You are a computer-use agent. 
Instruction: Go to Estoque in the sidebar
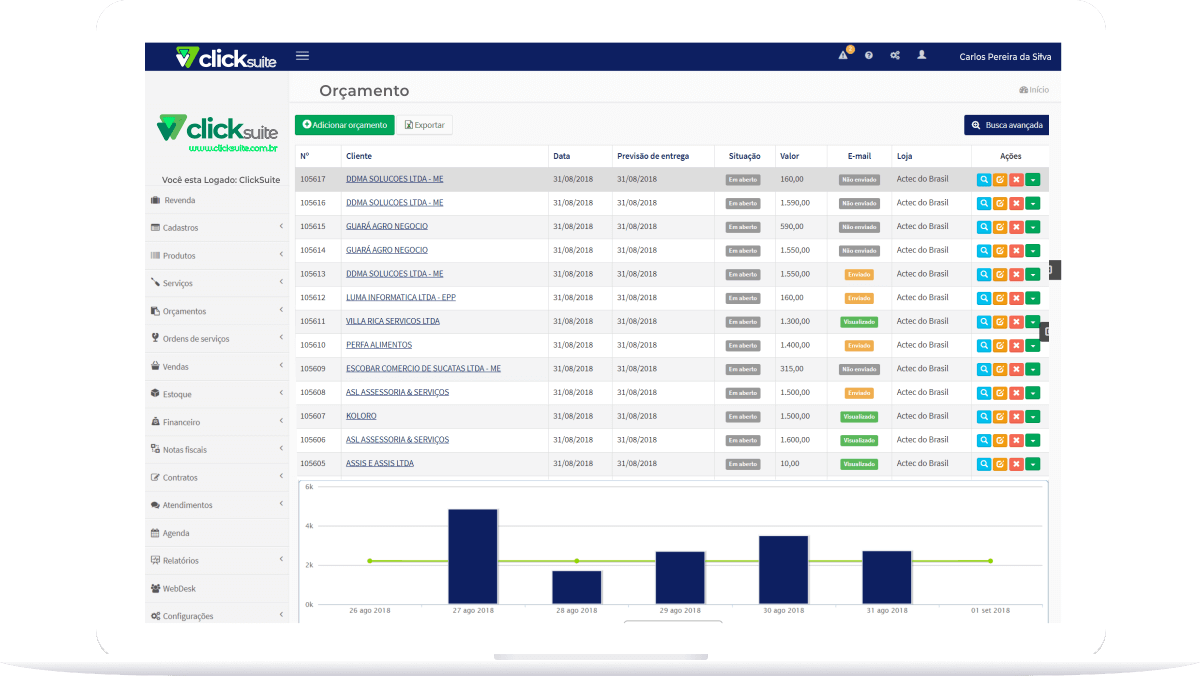(217, 394)
